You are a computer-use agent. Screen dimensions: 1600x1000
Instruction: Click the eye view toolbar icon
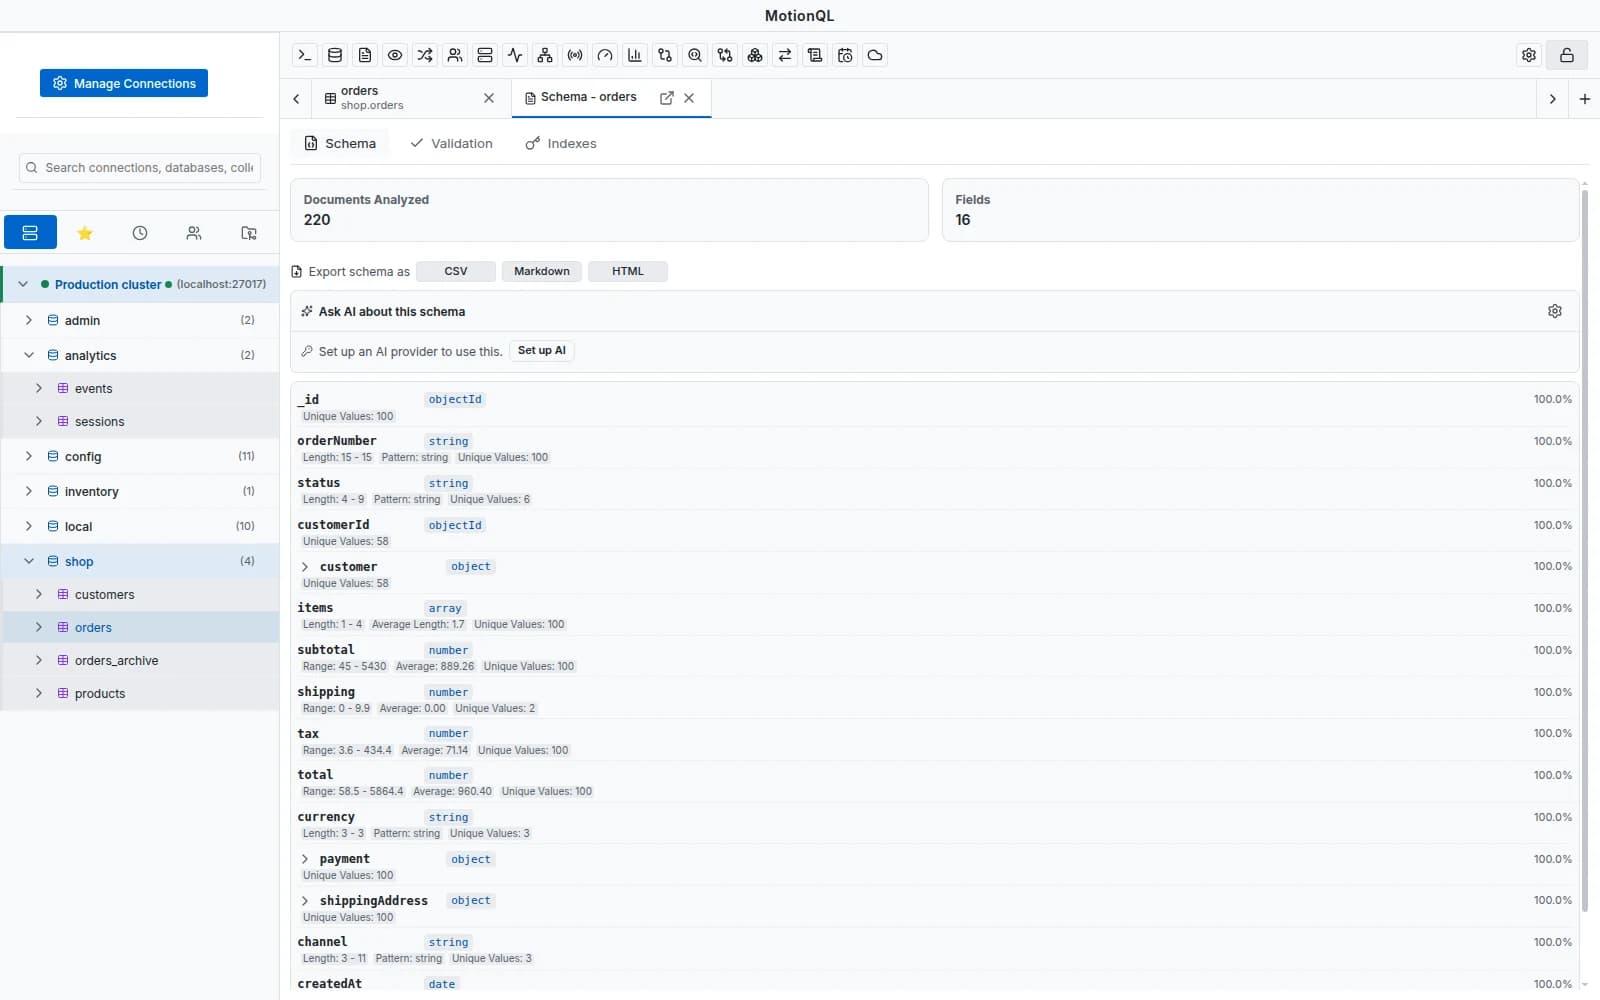coord(395,55)
